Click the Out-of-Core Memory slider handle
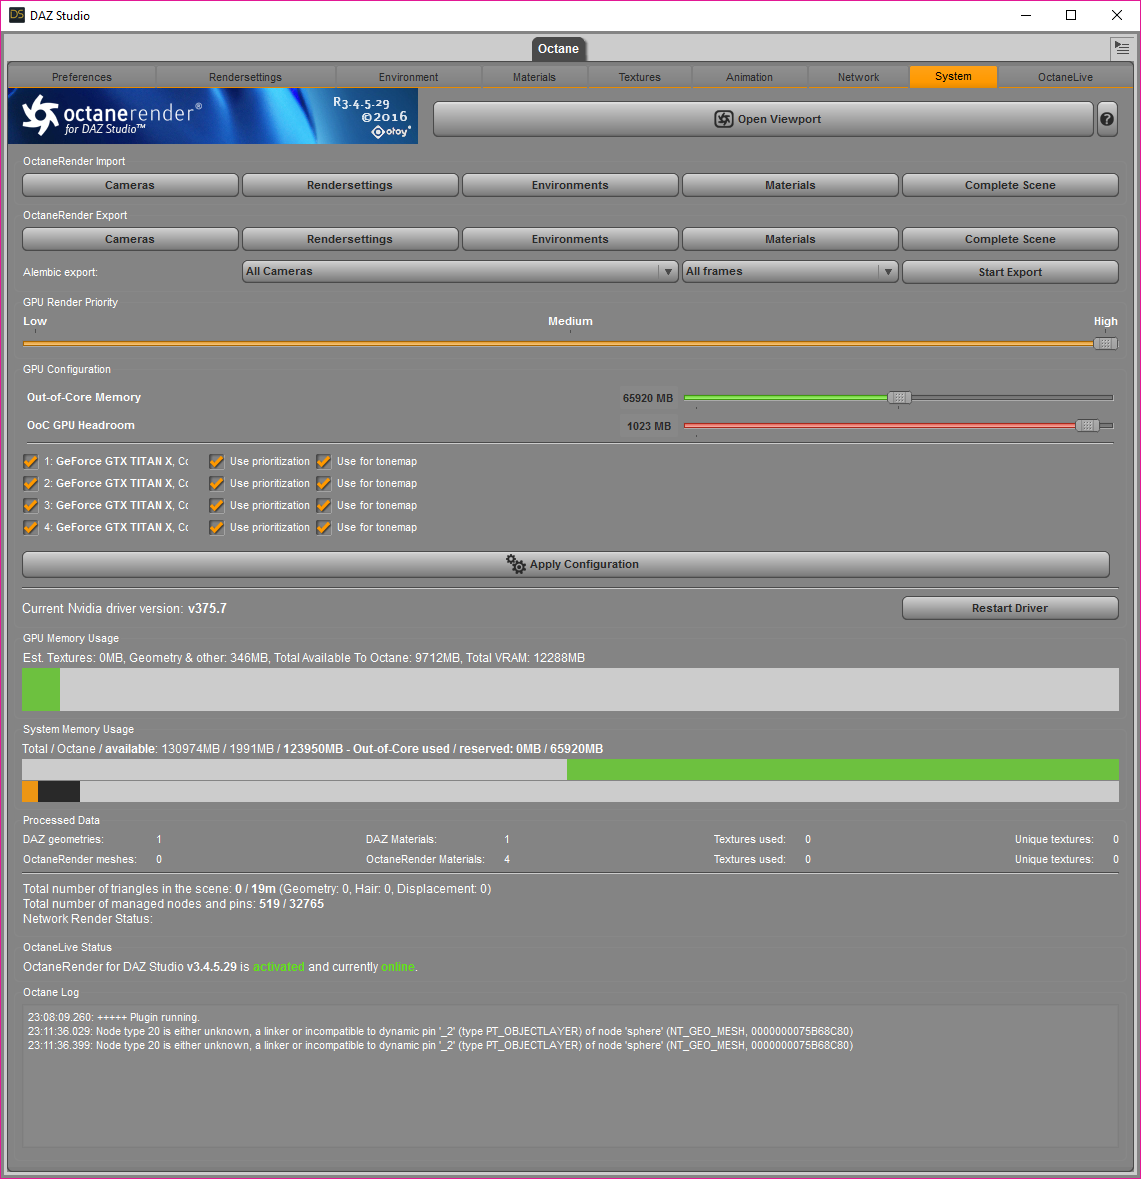Viewport: 1141px width, 1179px height. 899,398
